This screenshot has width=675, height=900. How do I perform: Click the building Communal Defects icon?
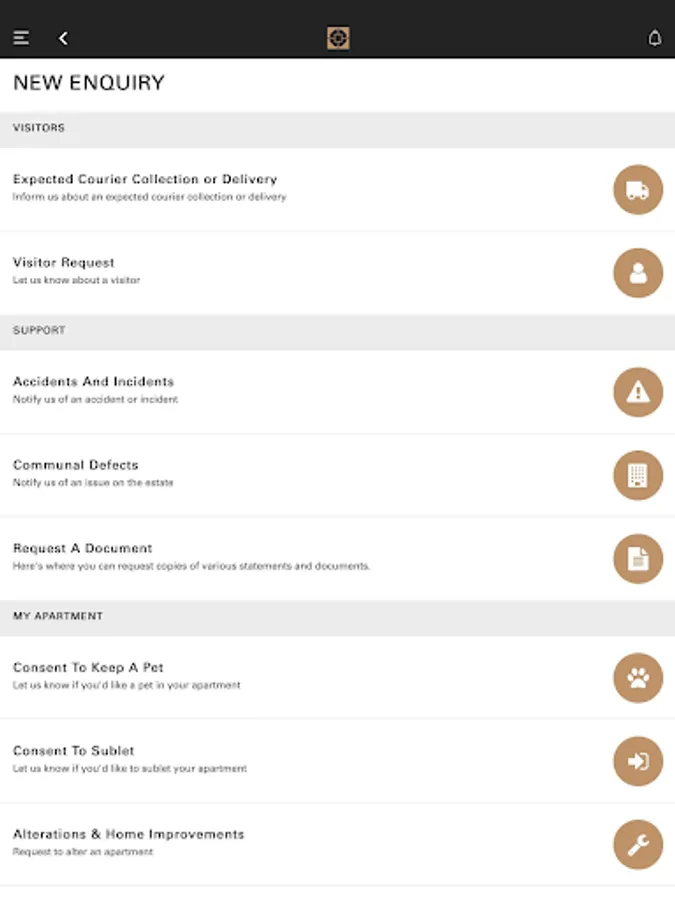(x=637, y=475)
